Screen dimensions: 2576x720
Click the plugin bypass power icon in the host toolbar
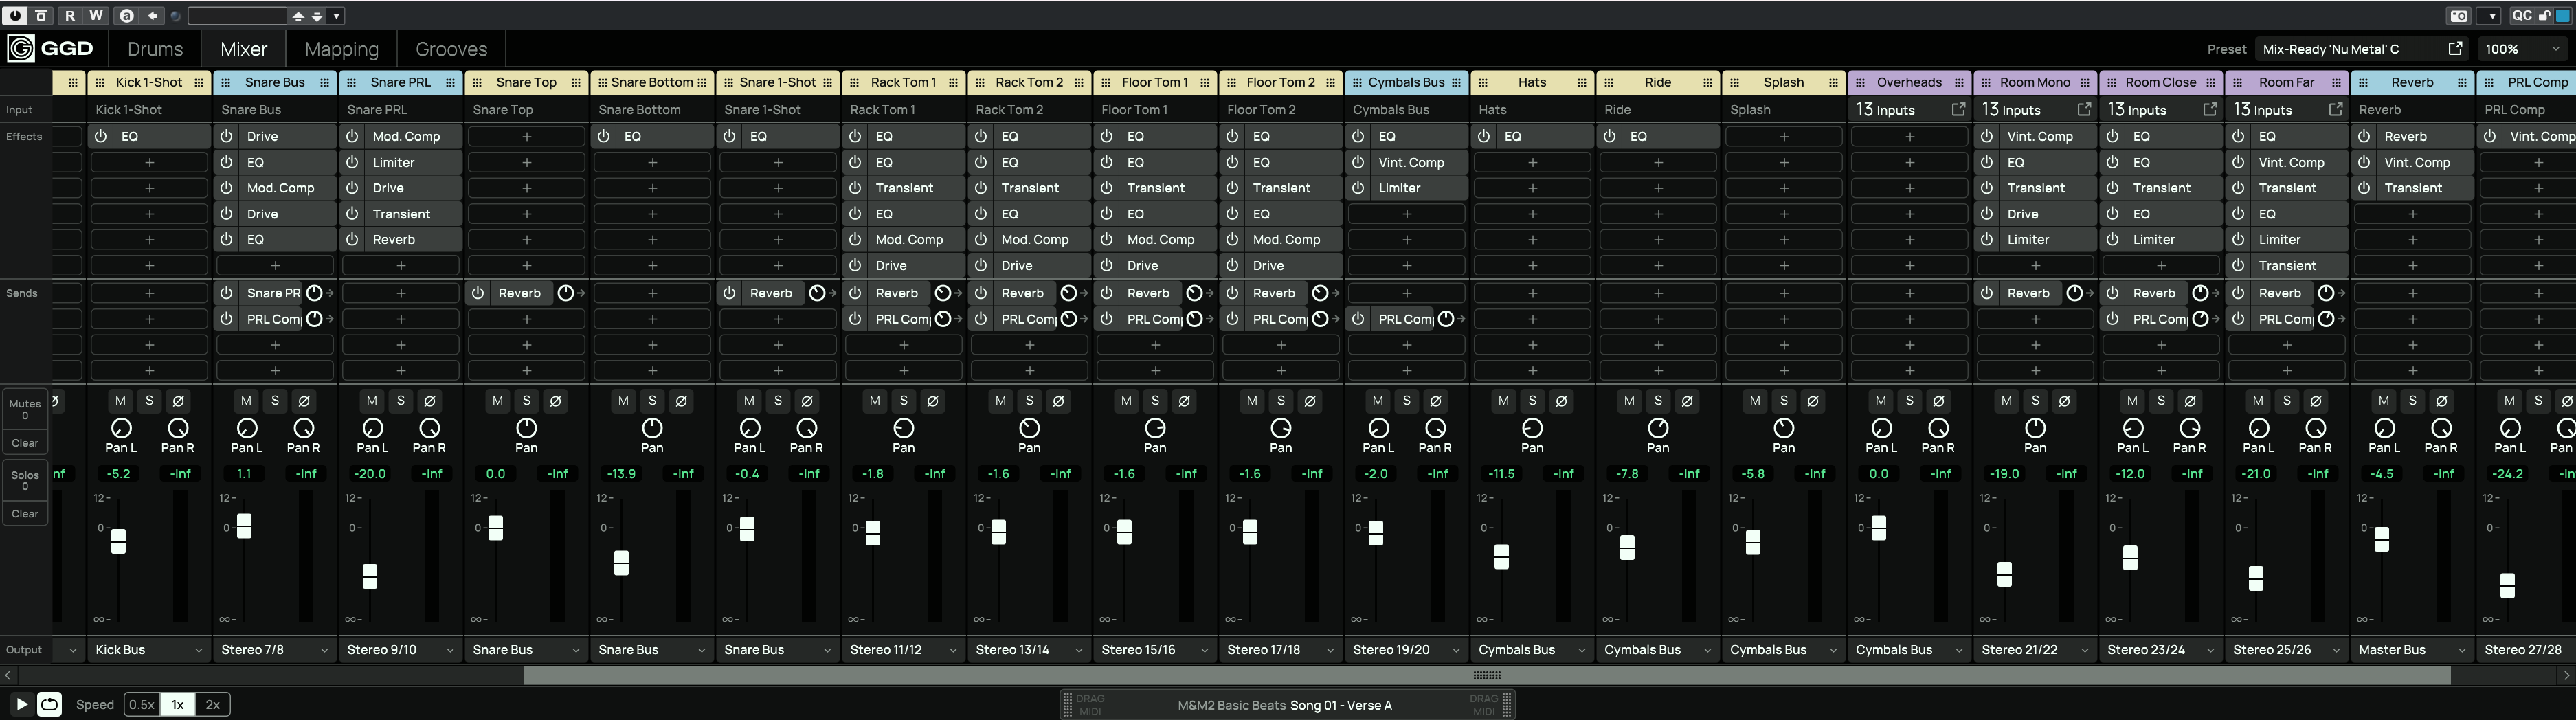[15, 16]
